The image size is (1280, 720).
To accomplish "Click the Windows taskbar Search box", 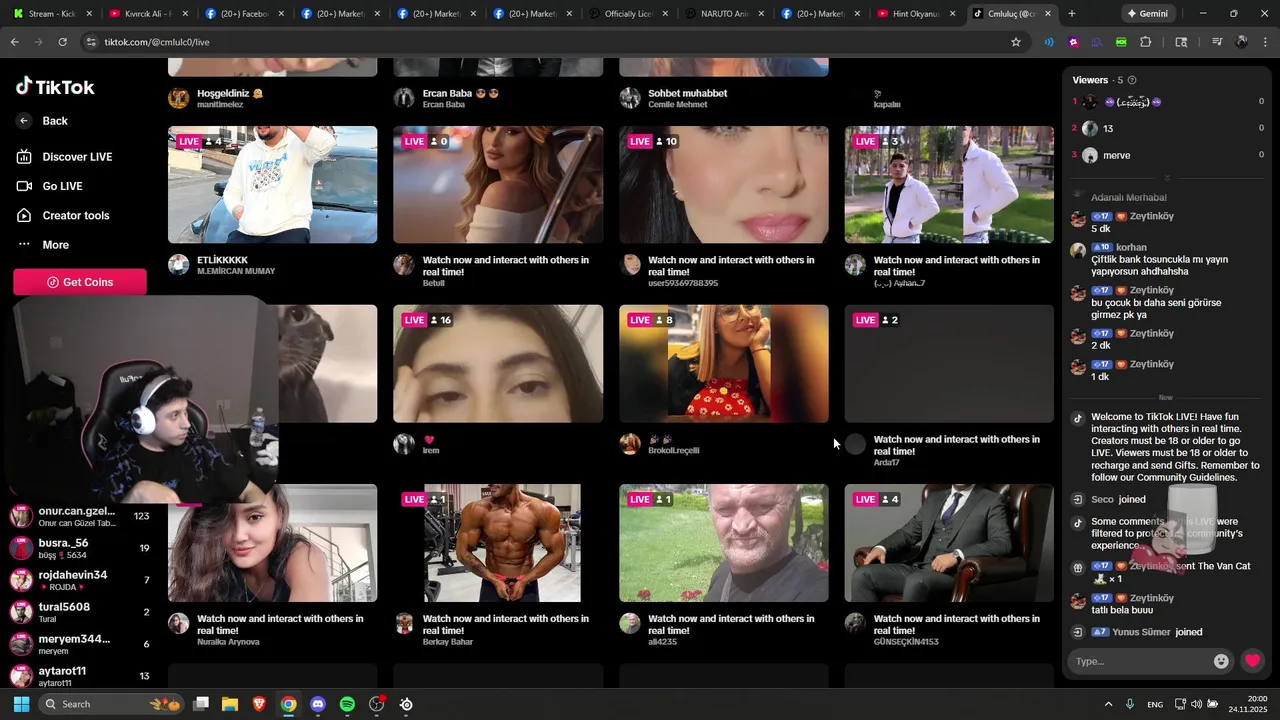I will click(112, 704).
